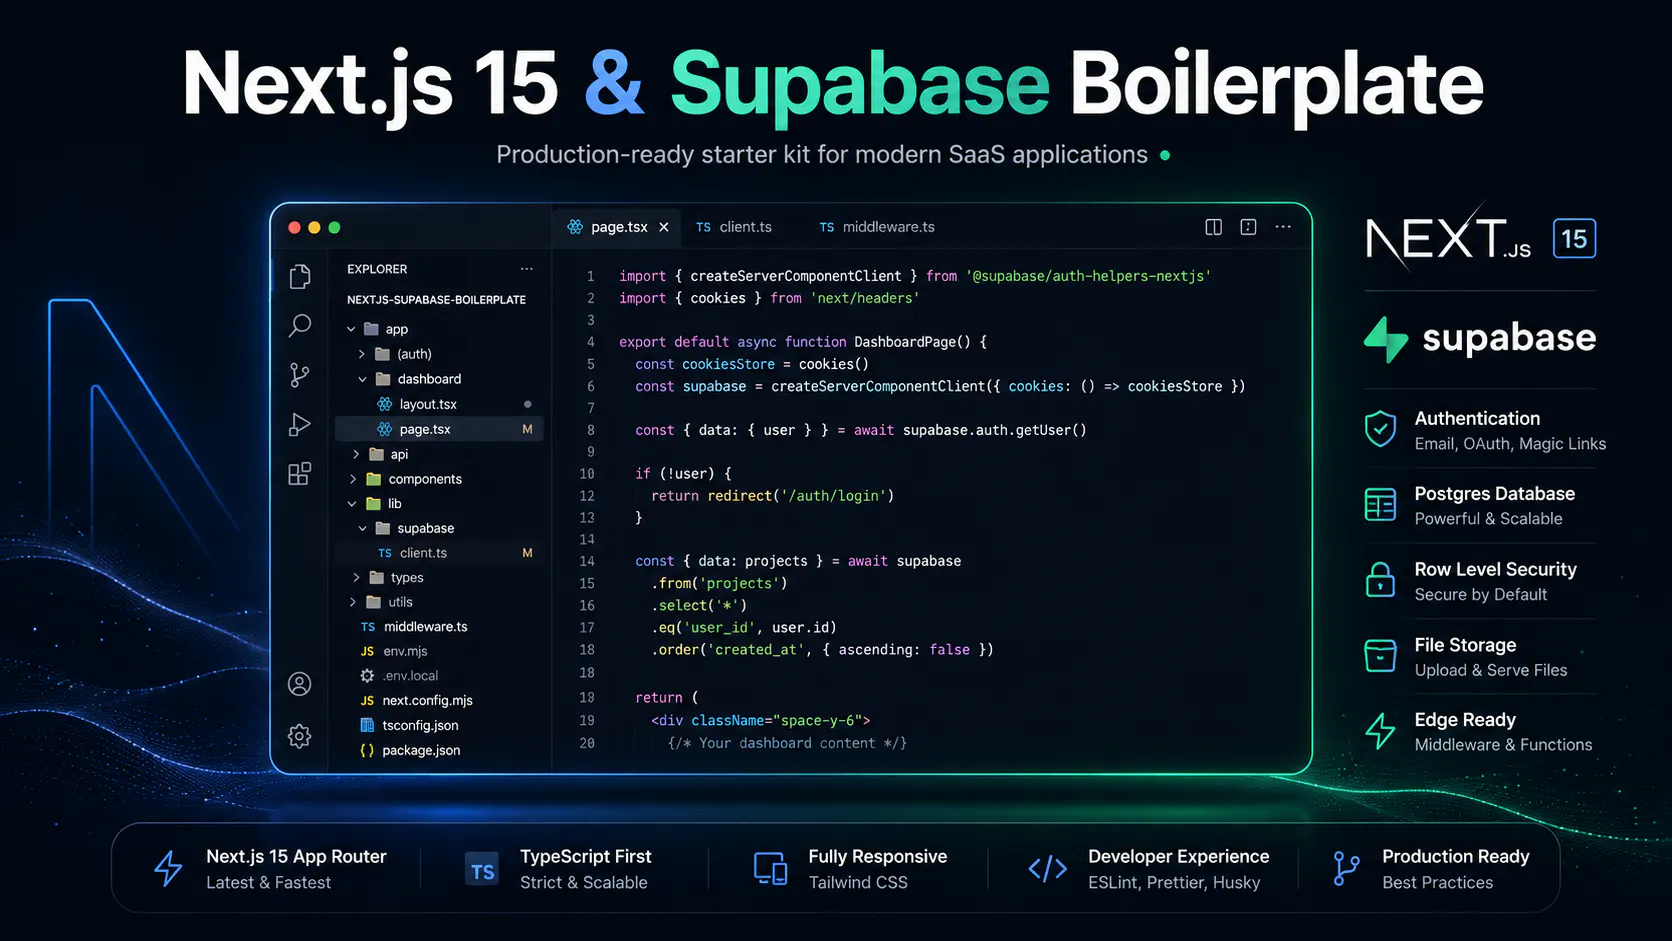Viewport: 1672px width, 941px height.
Task: Click the Authentication shield icon
Action: tap(1381, 429)
